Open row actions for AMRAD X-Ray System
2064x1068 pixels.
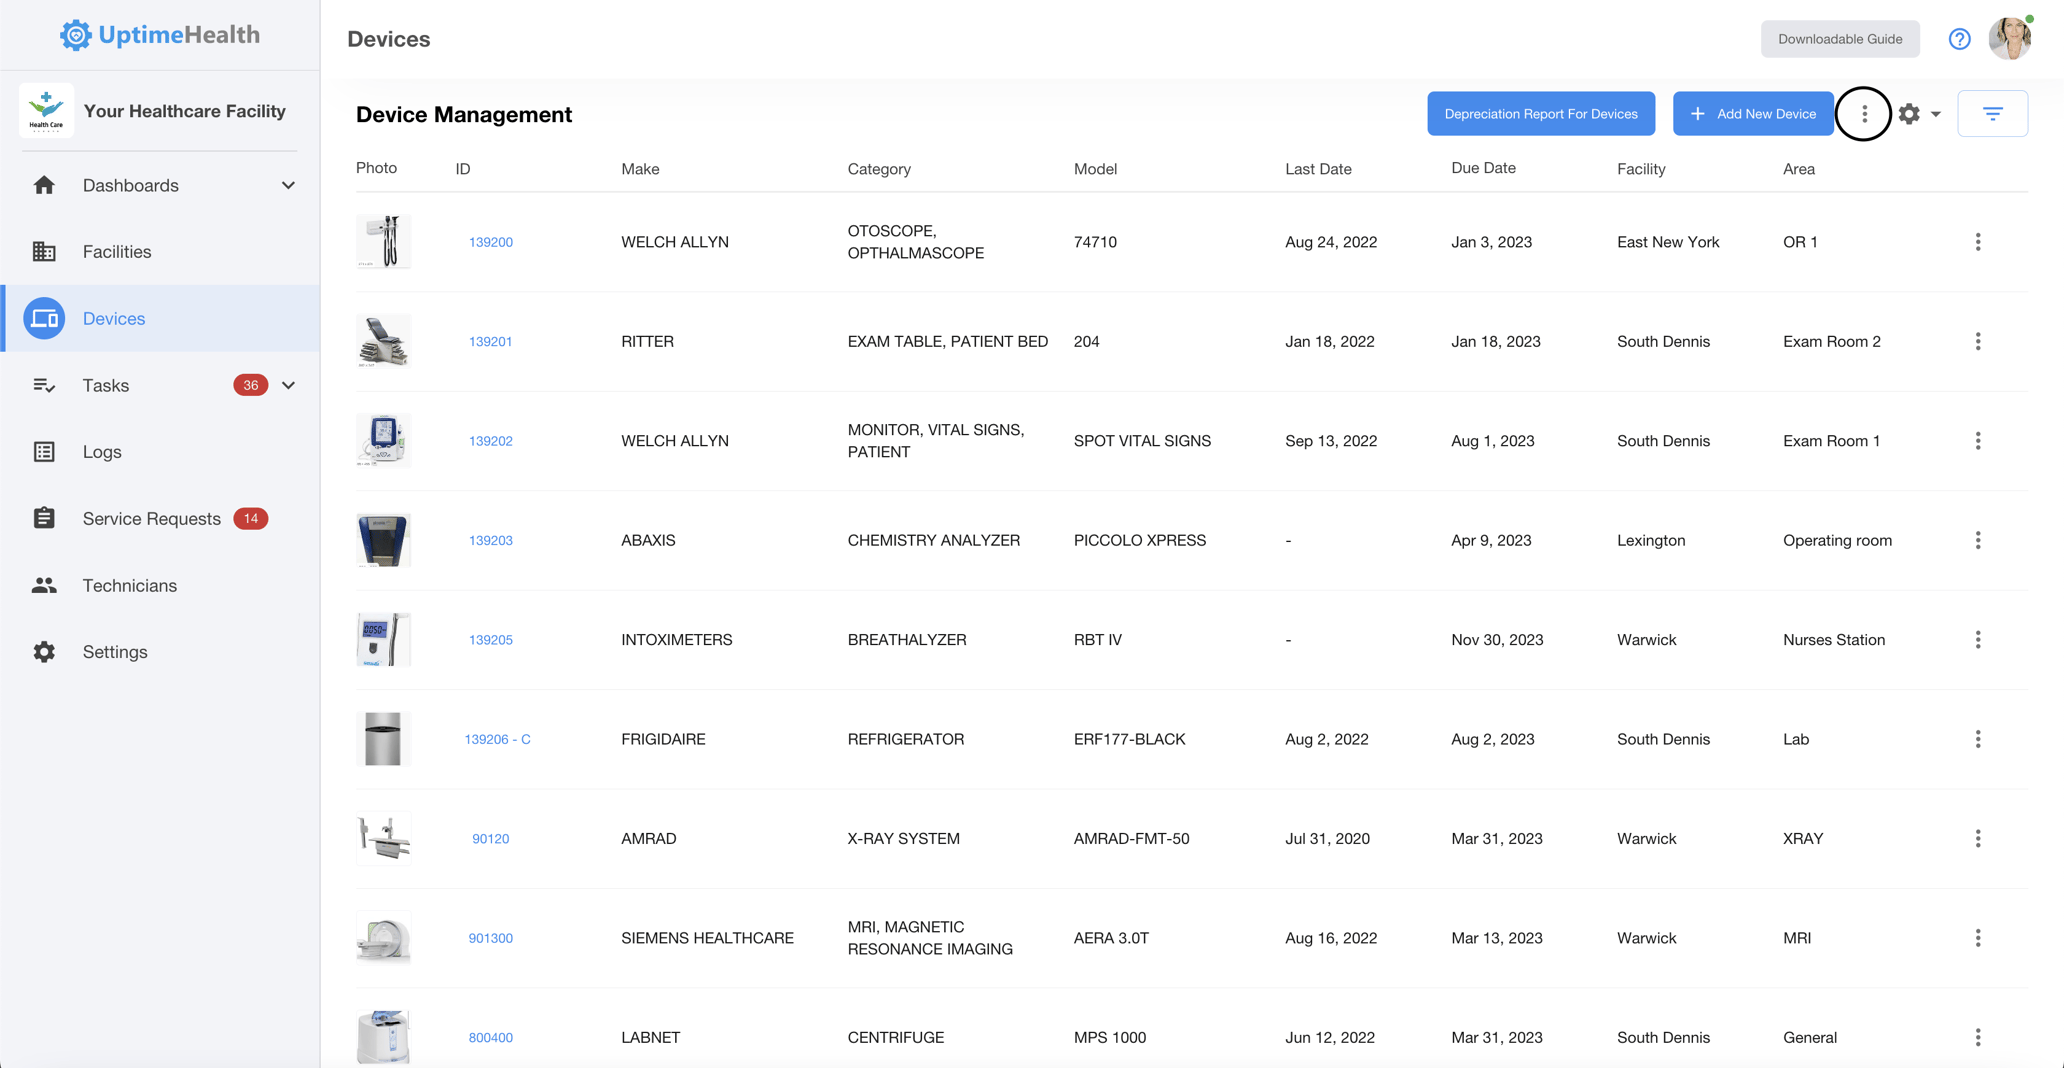coord(1977,839)
